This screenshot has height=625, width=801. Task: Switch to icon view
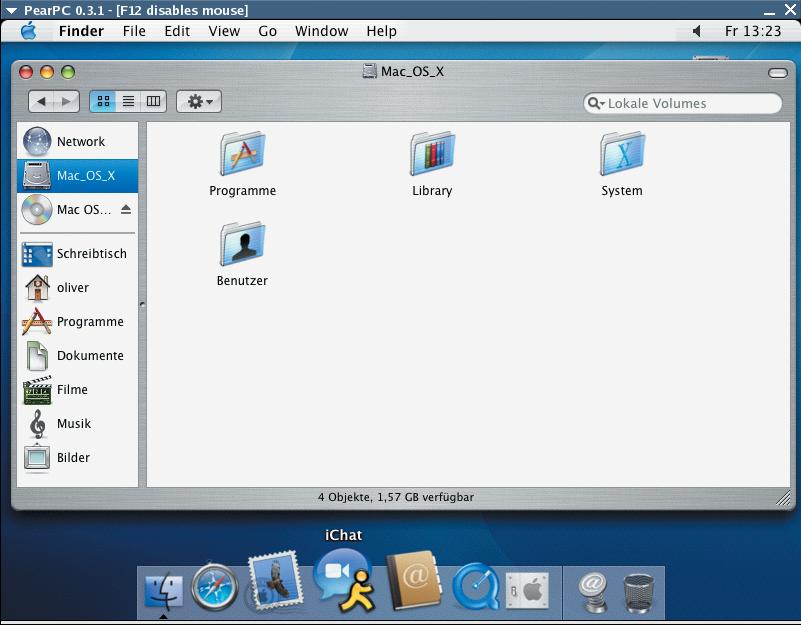[x=103, y=101]
